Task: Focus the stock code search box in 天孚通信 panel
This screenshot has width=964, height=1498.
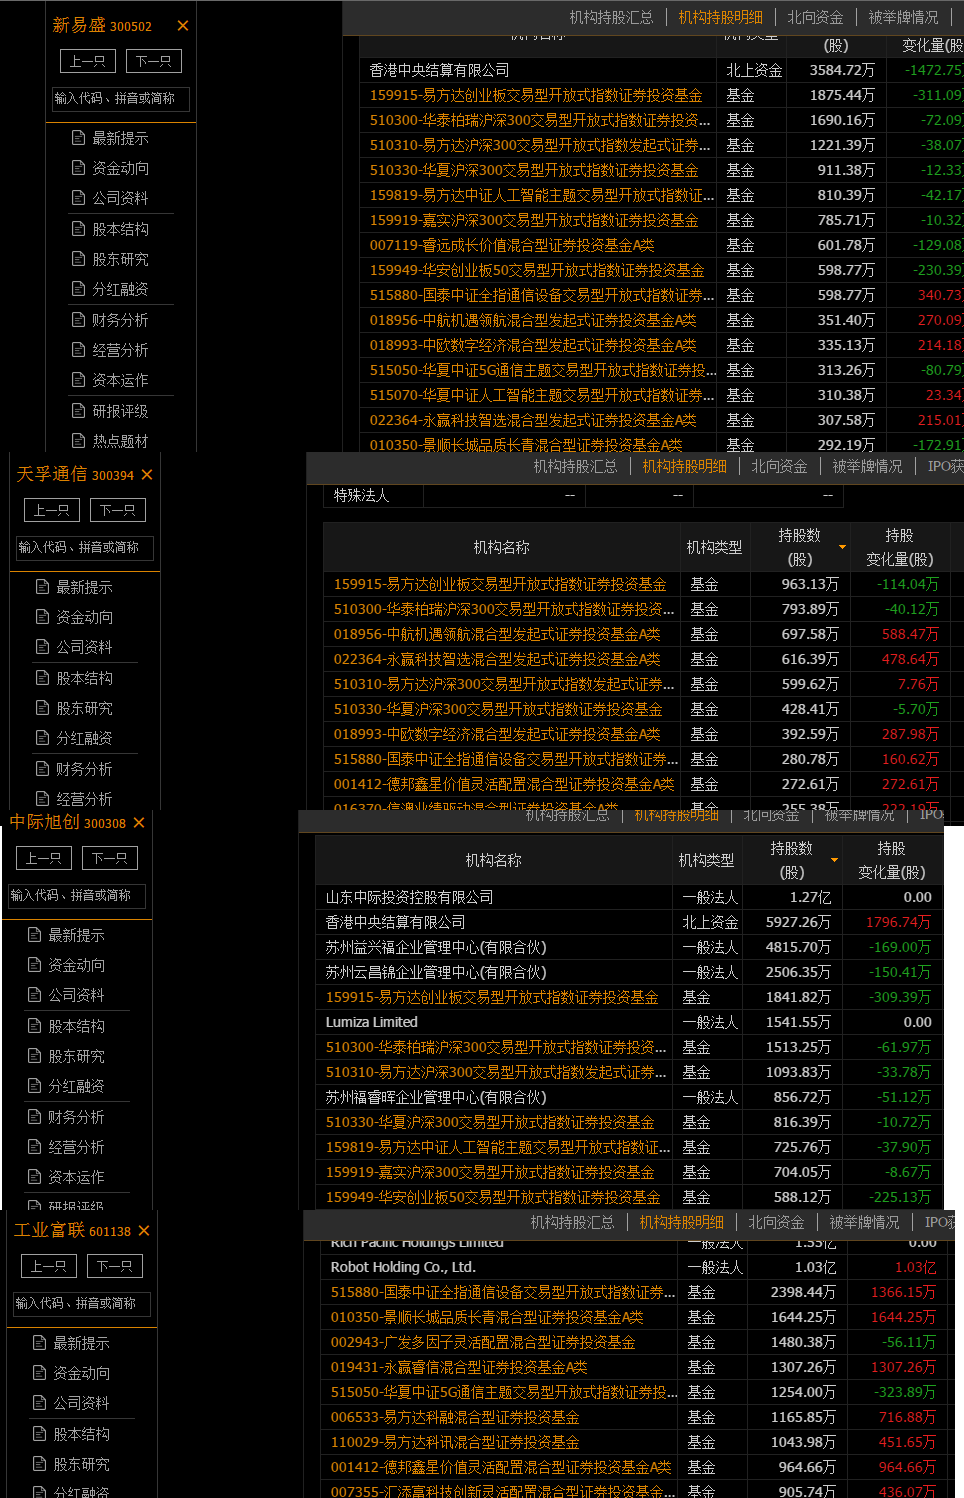Action: pos(85,547)
